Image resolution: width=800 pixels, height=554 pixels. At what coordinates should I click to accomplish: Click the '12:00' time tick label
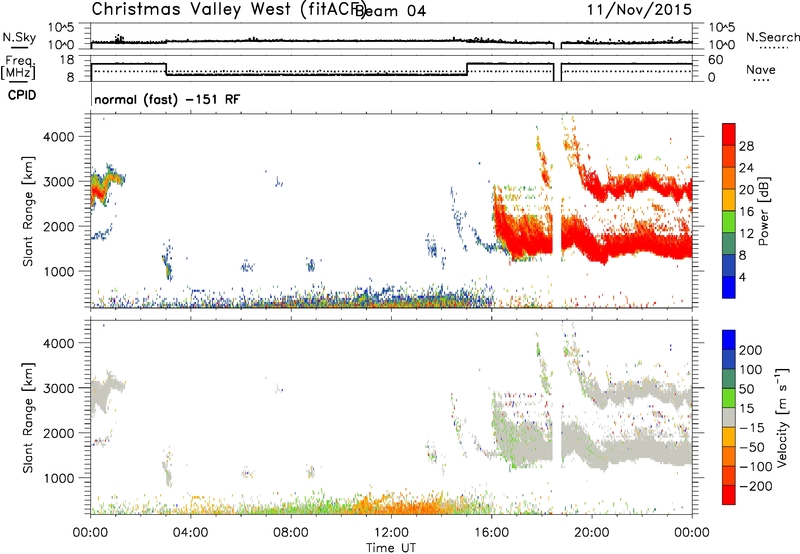391,533
